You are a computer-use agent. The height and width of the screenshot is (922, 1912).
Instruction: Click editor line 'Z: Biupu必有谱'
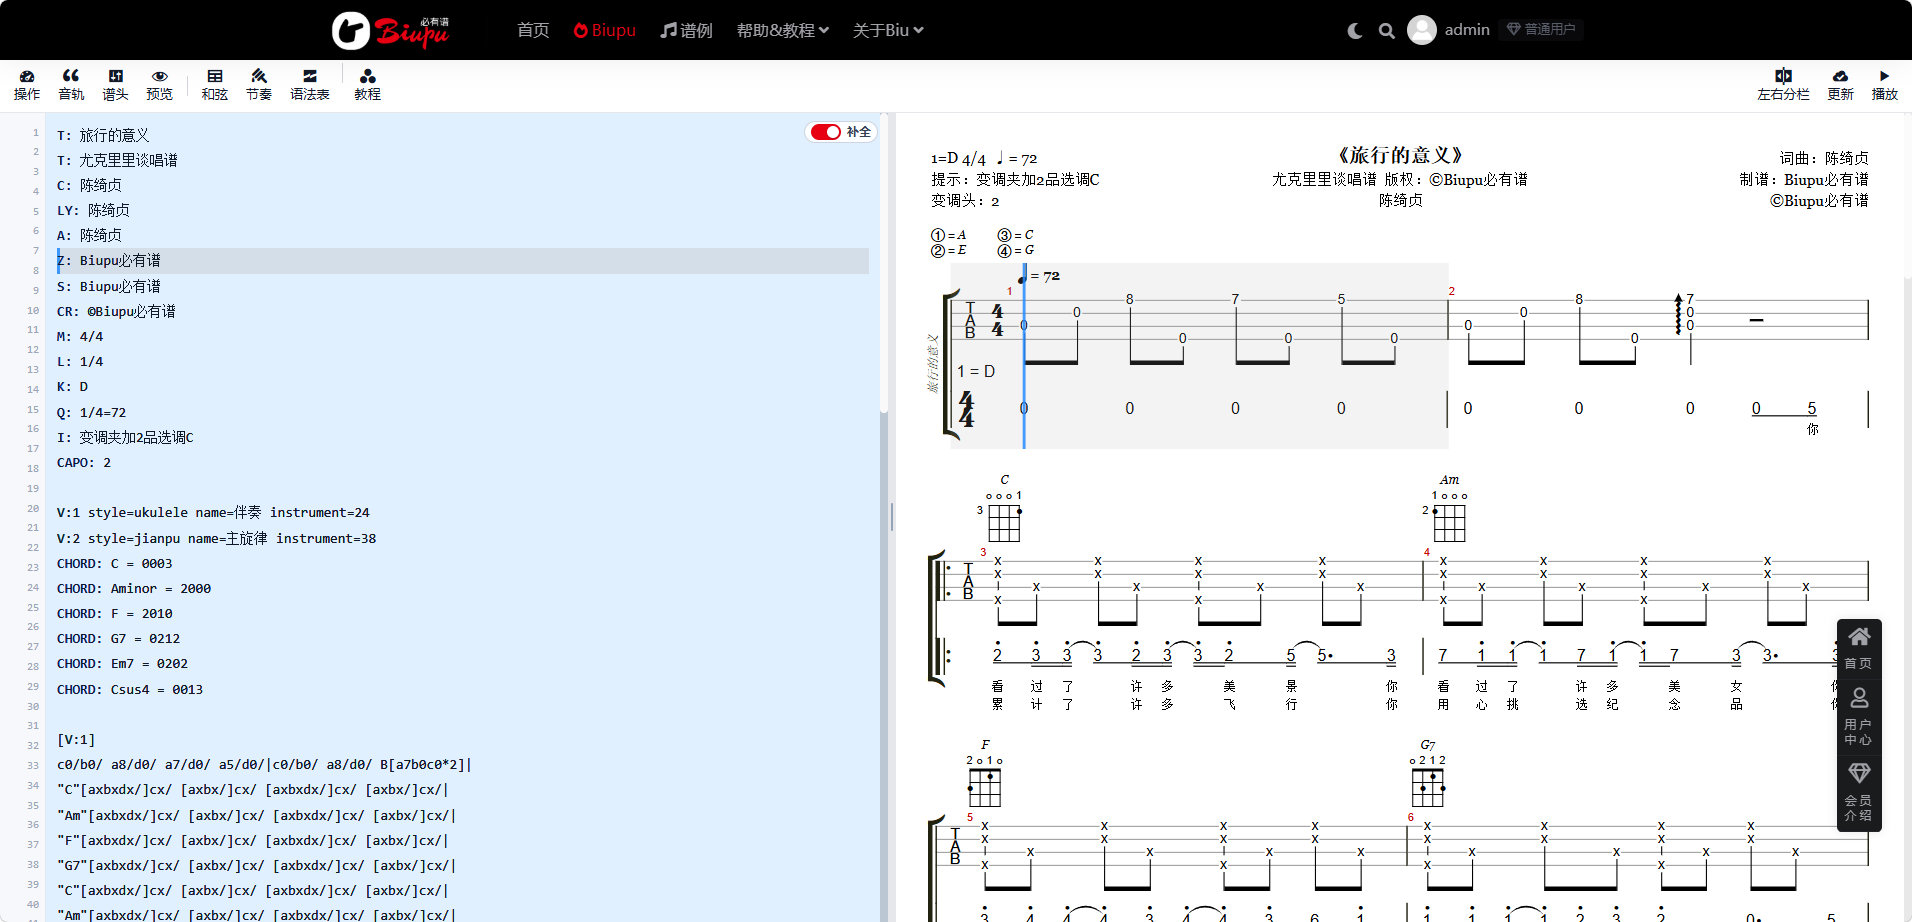(109, 261)
